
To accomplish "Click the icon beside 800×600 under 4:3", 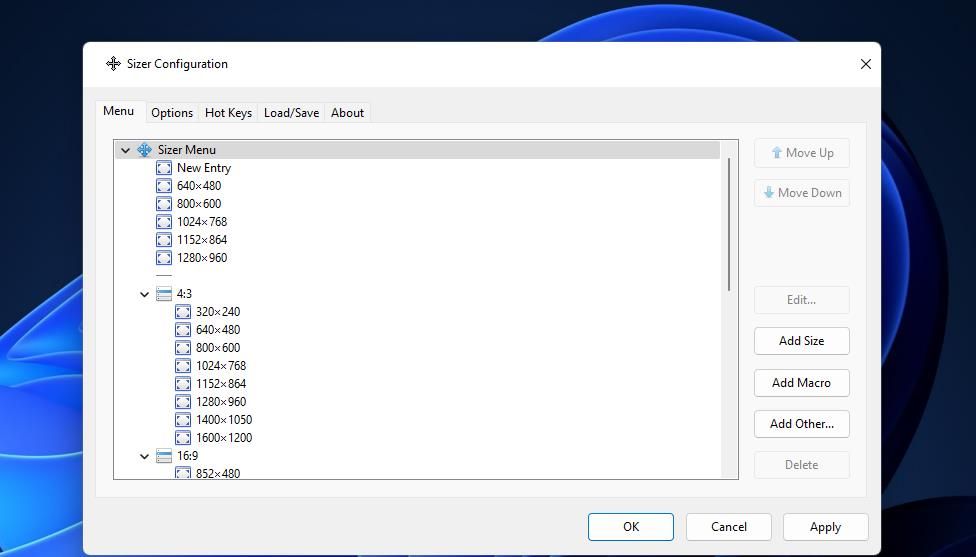I will [183, 348].
